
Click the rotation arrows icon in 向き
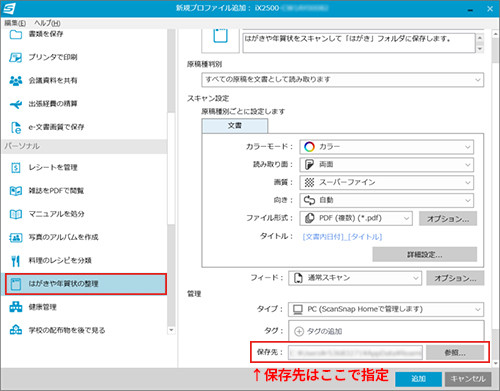pyautogui.click(x=309, y=200)
